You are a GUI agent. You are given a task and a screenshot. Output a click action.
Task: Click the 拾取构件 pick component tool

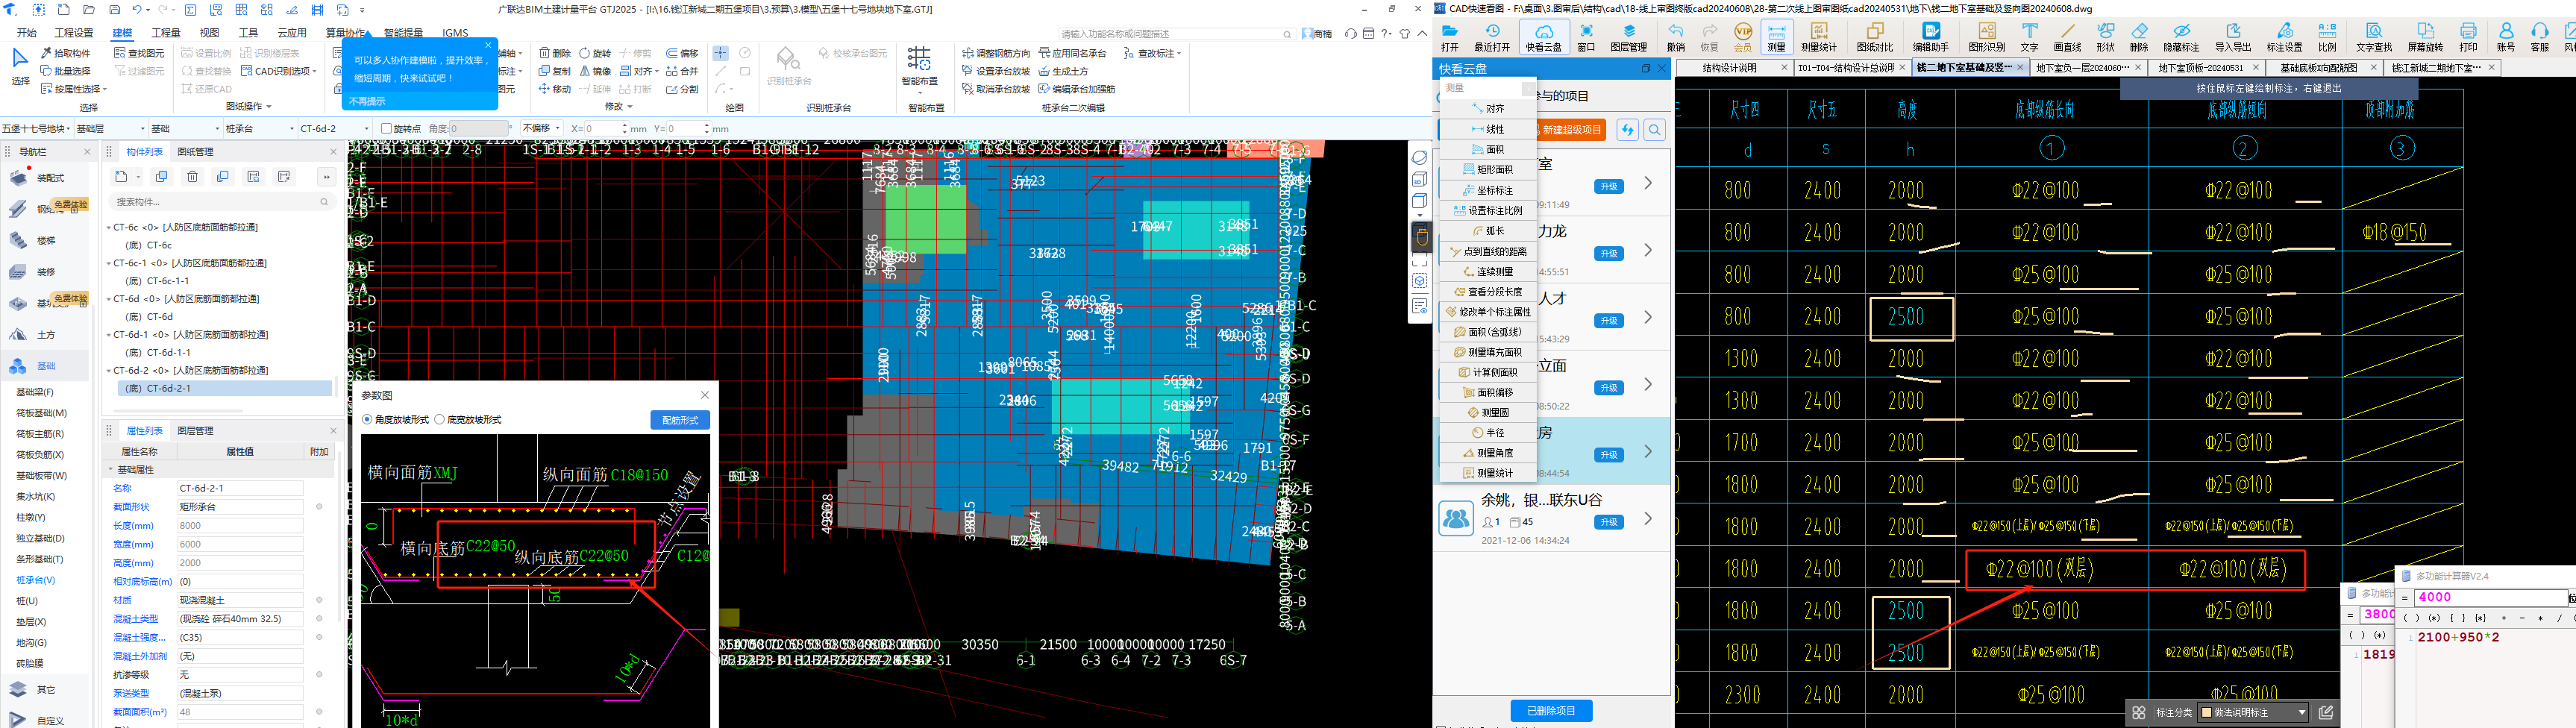[x=66, y=53]
